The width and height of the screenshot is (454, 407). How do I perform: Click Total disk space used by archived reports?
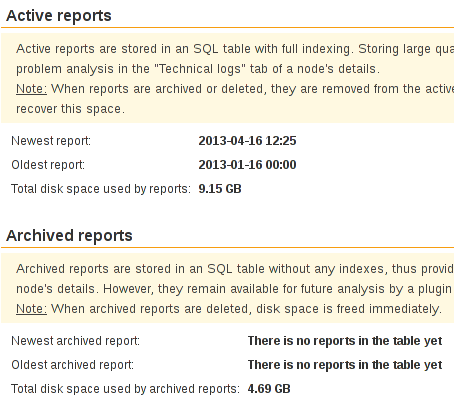[x=125, y=389]
